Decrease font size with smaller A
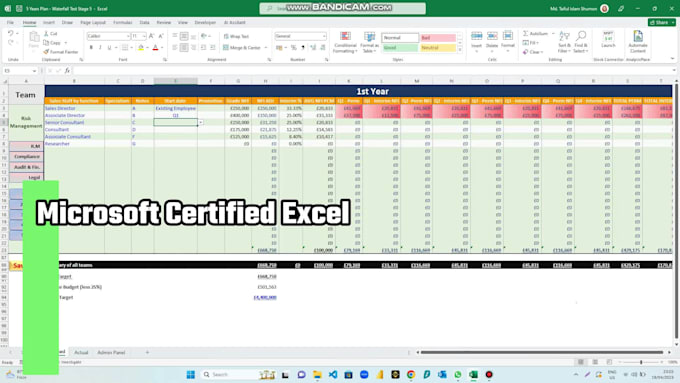 [160, 36]
